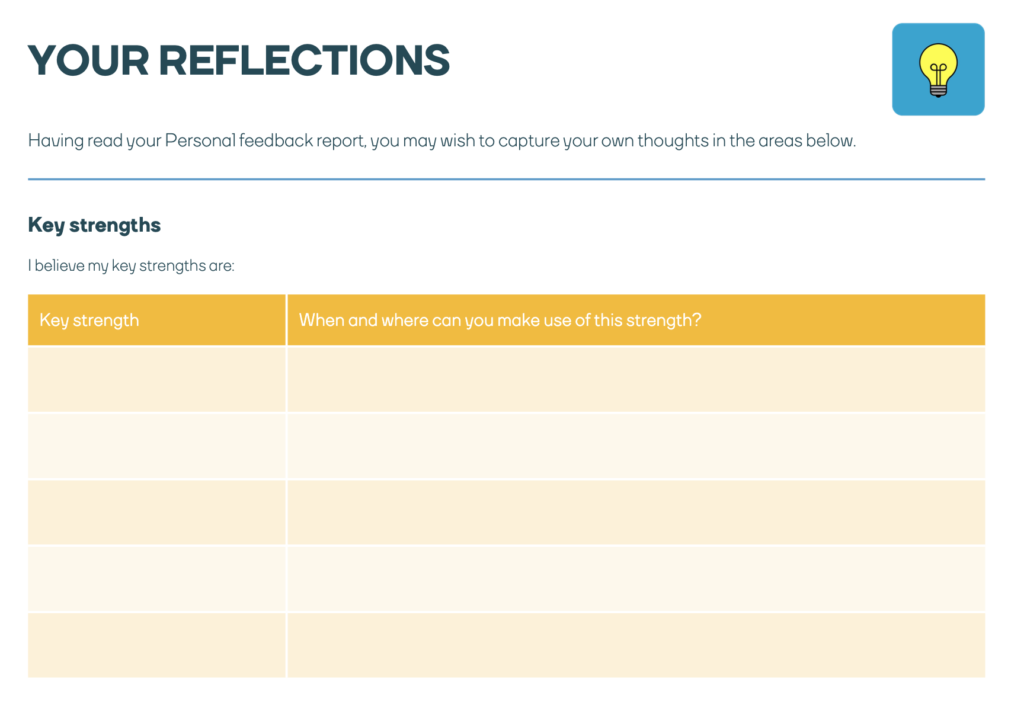Select the fourth row Key strength field
The image size is (1024, 705).
coord(156,578)
